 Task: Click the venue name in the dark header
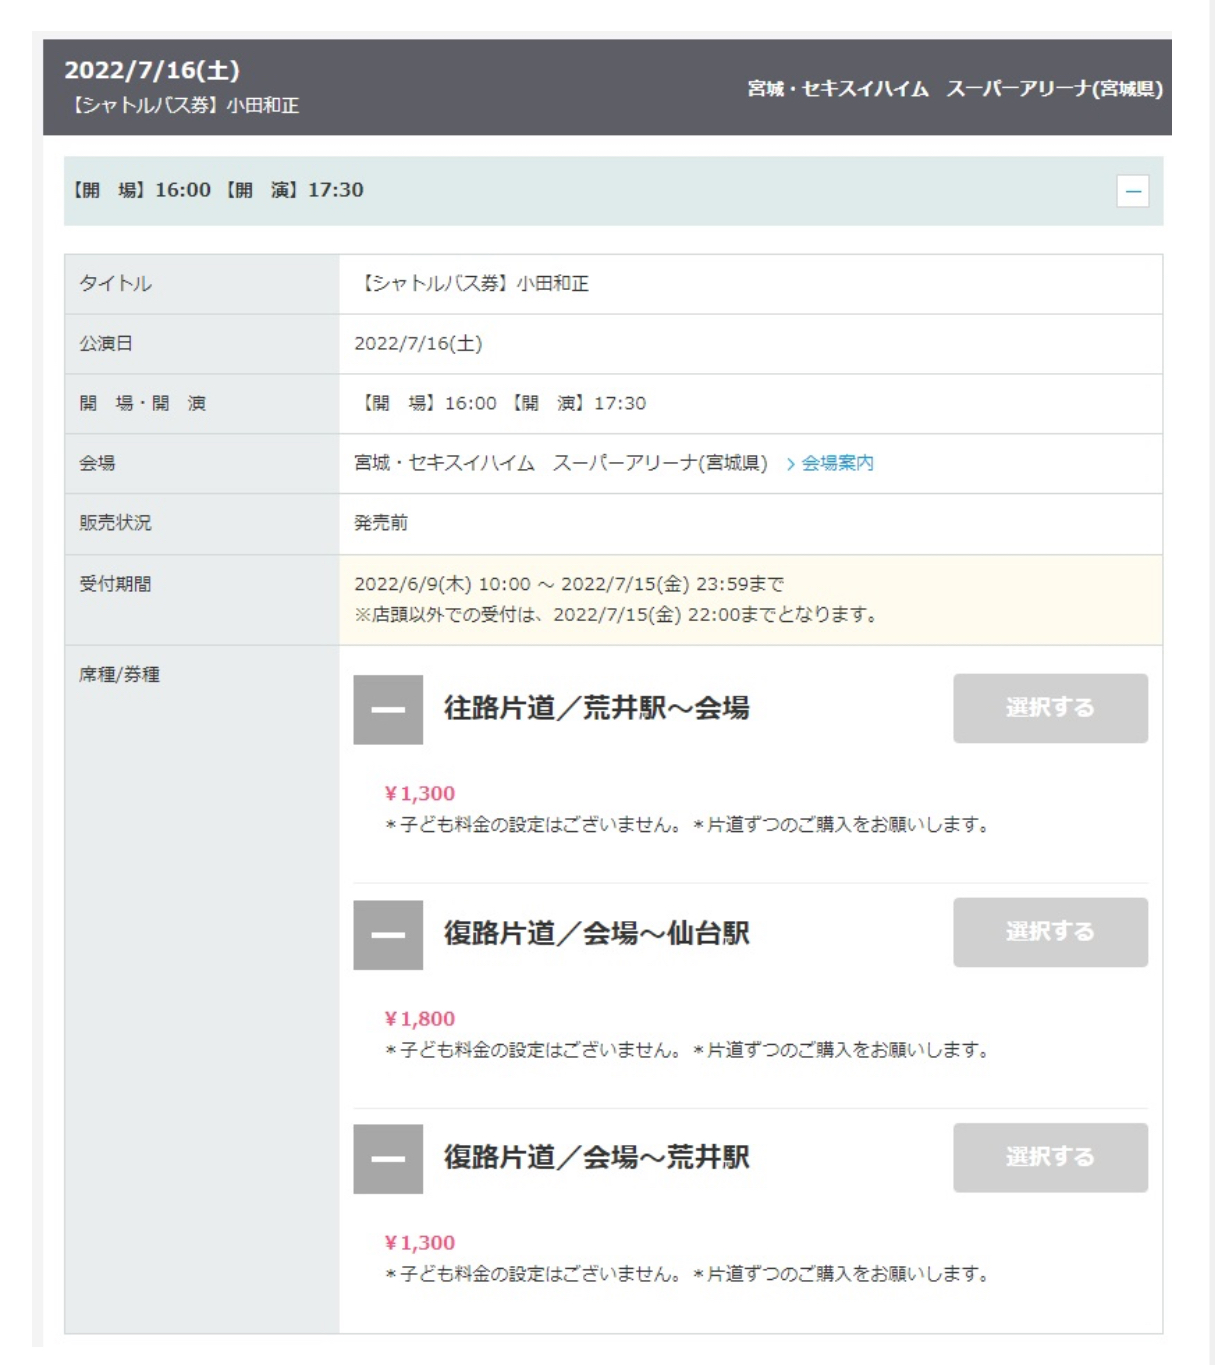(x=955, y=89)
